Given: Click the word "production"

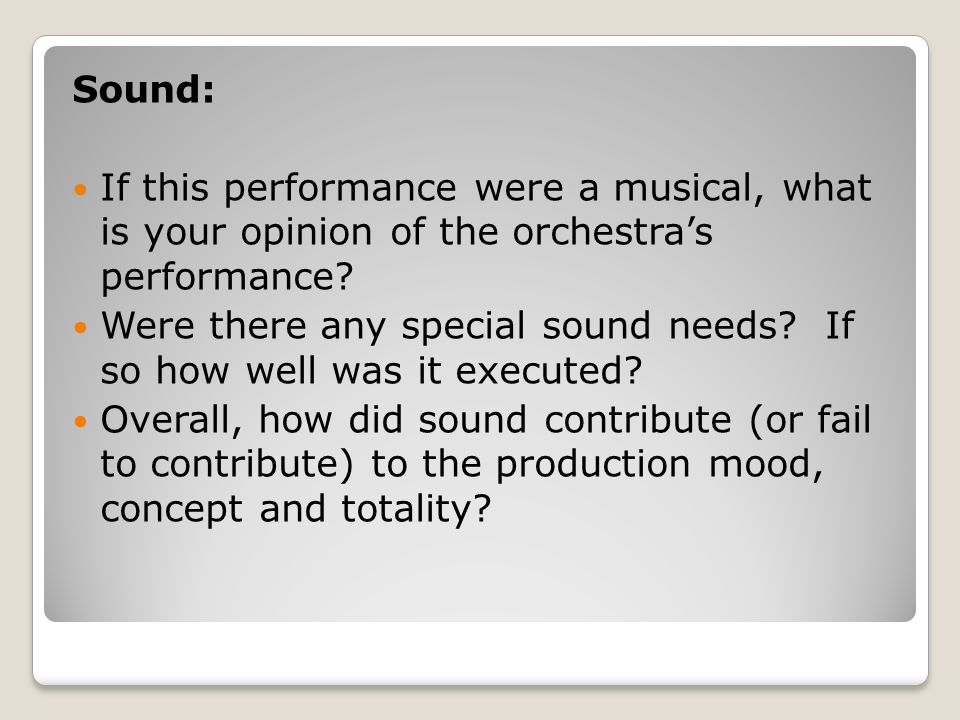Looking at the screenshot, I should click(x=593, y=466).
